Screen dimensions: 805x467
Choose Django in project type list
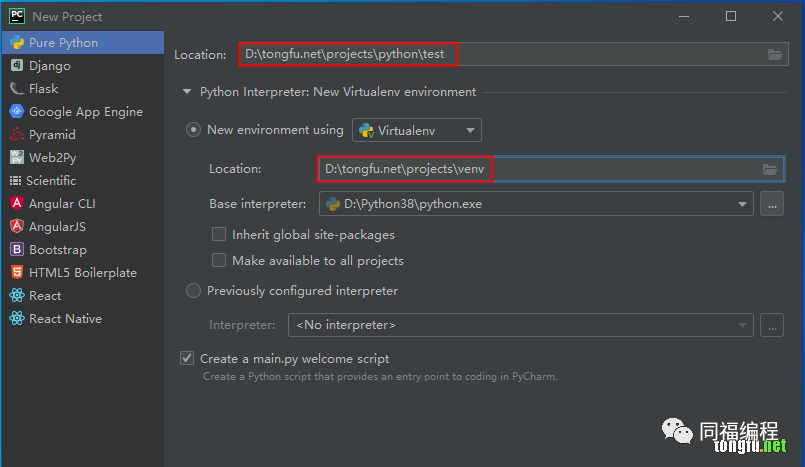[x=83, y=65]
